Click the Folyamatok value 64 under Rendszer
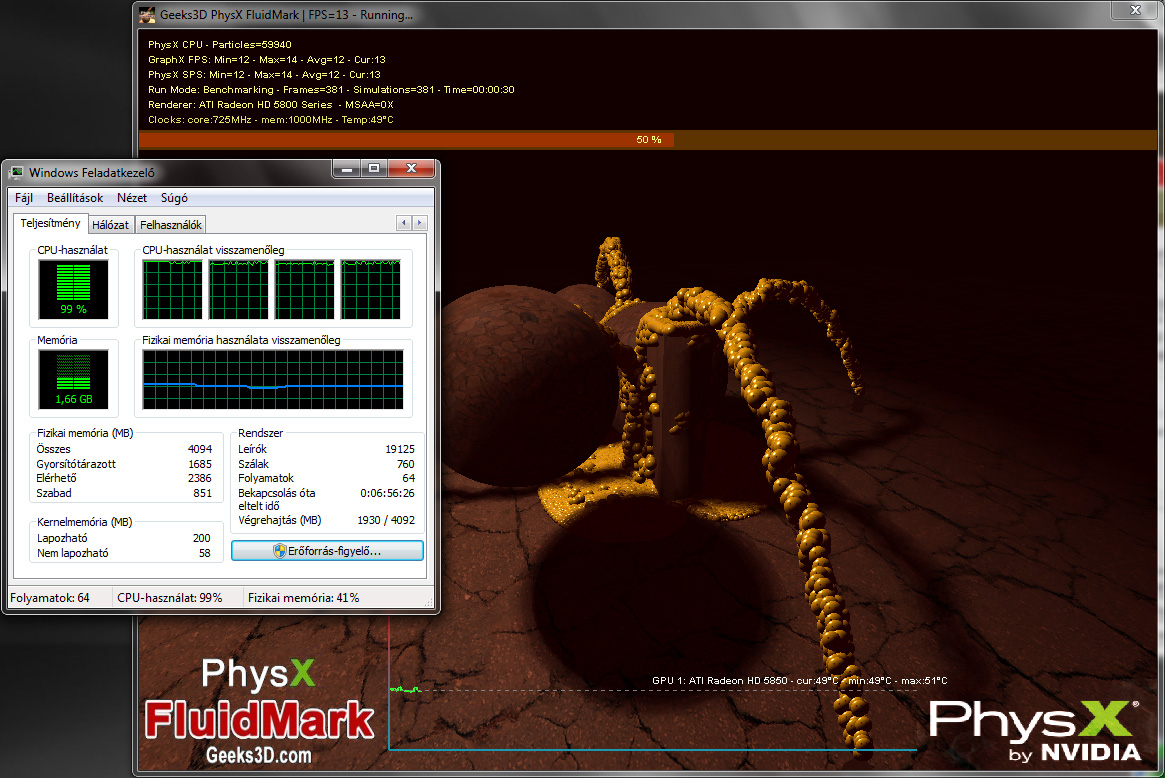The height and width of the screenshot is (778, 1165). (409, 478)
